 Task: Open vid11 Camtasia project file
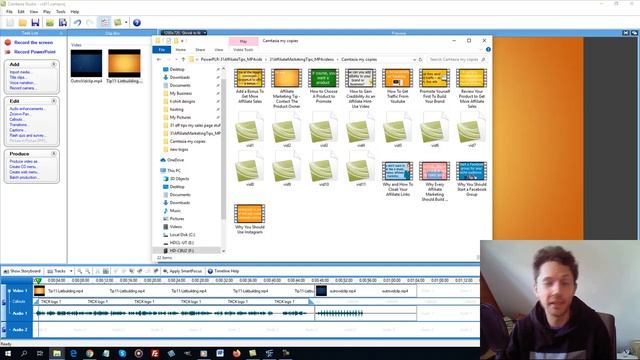(360, 170)
